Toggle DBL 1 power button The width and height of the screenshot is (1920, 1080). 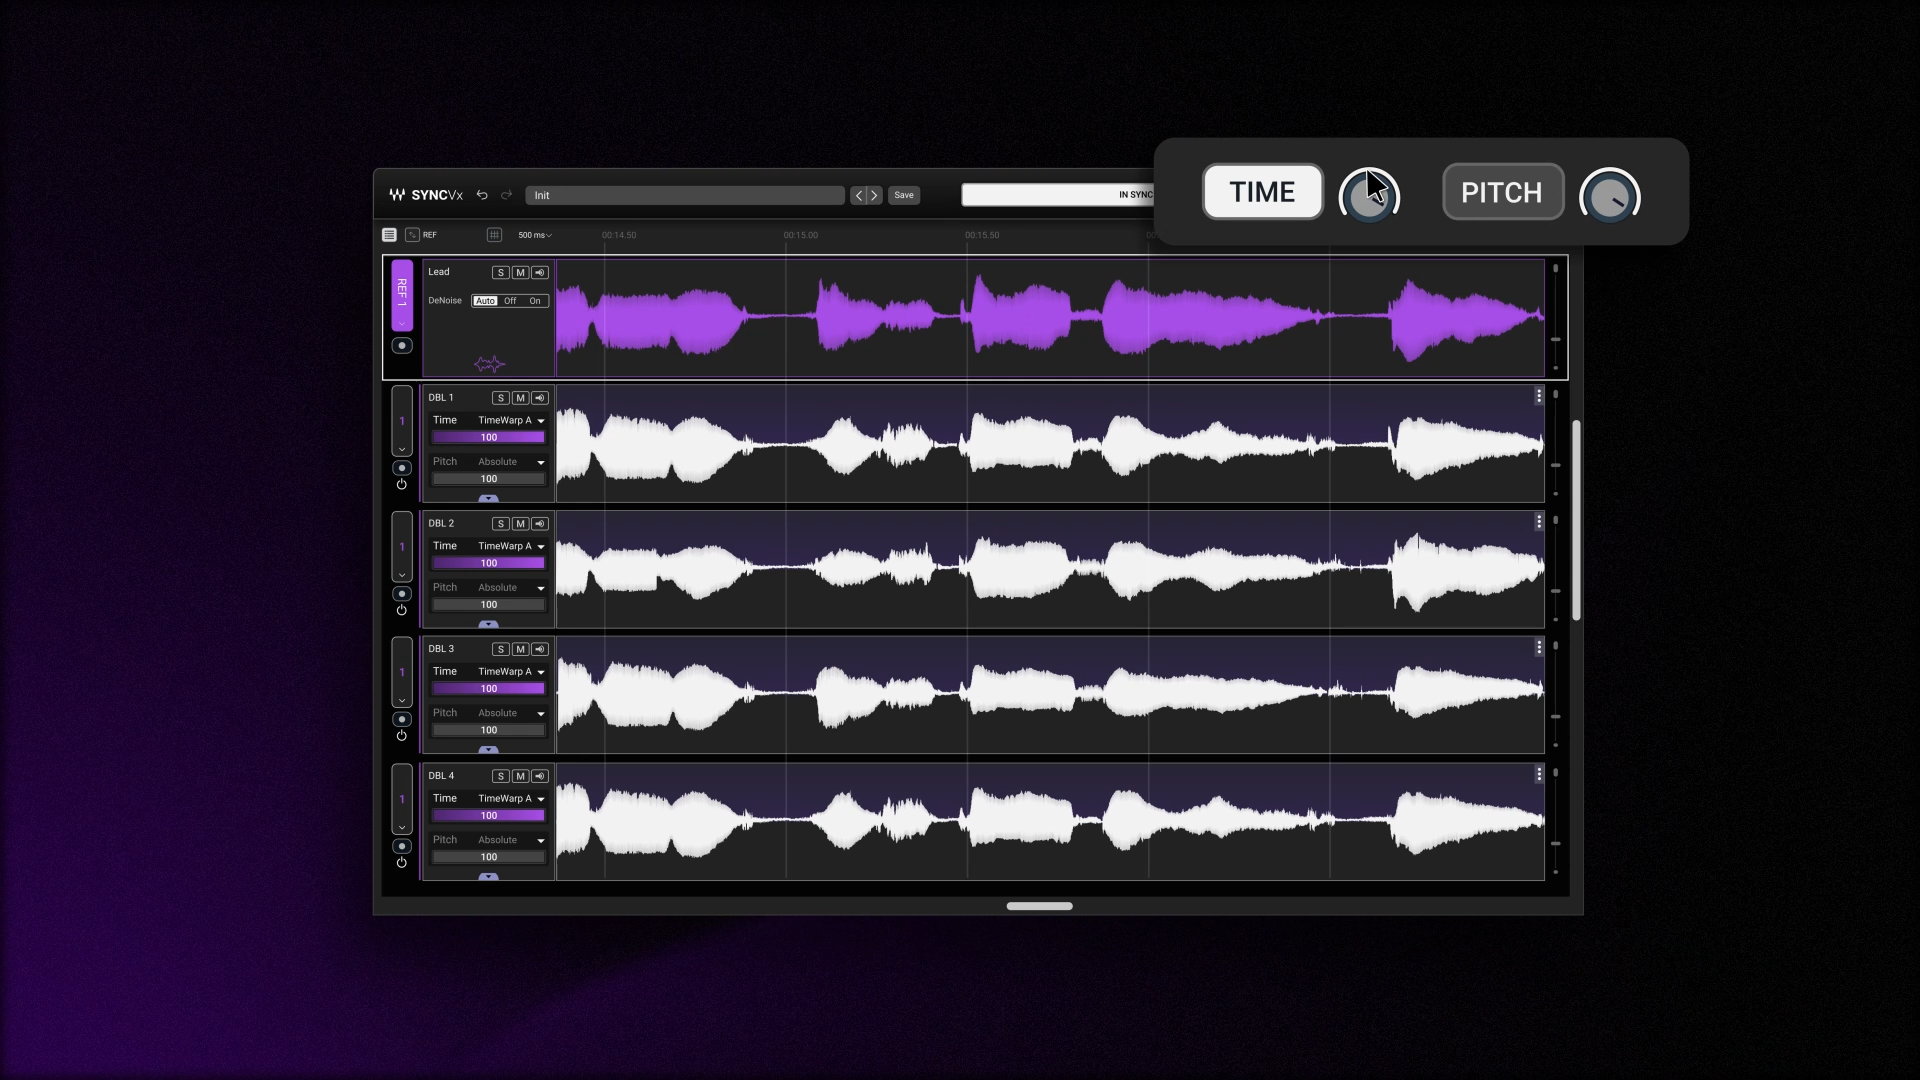click(402, 485)
